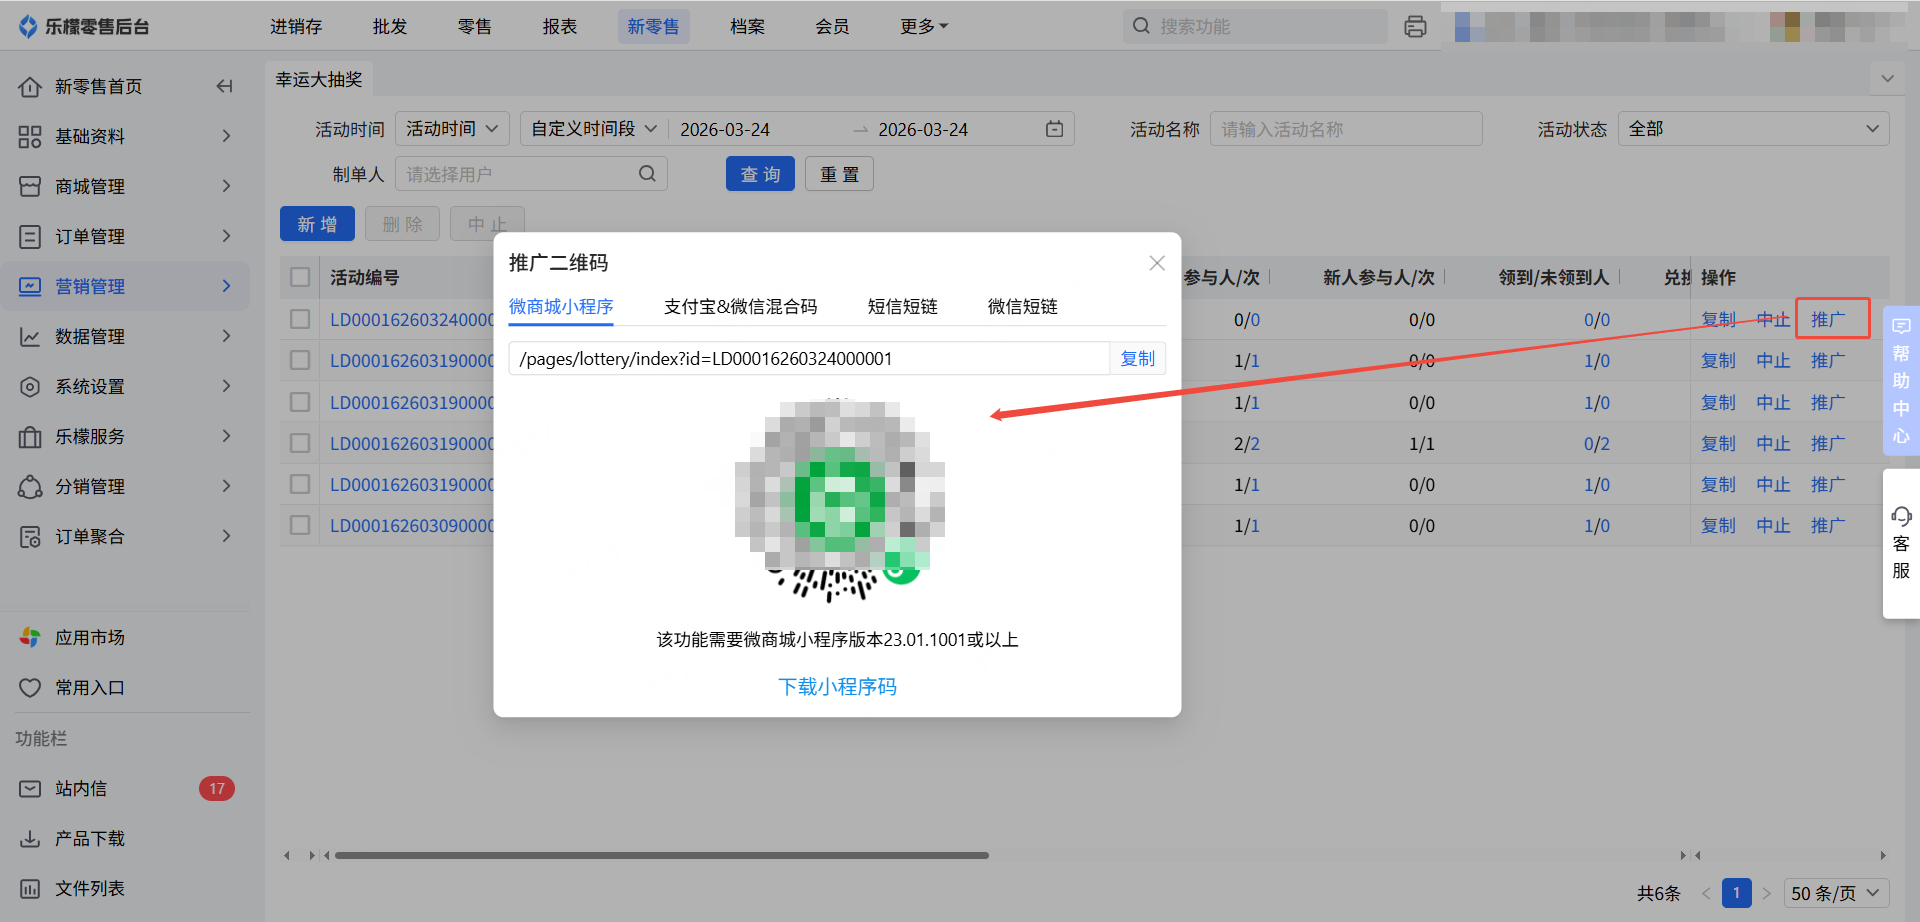Screen dimensions: 1920x922
Task: Expand the 商城管理 sidebar chevron
Action: tap(227, 186)
